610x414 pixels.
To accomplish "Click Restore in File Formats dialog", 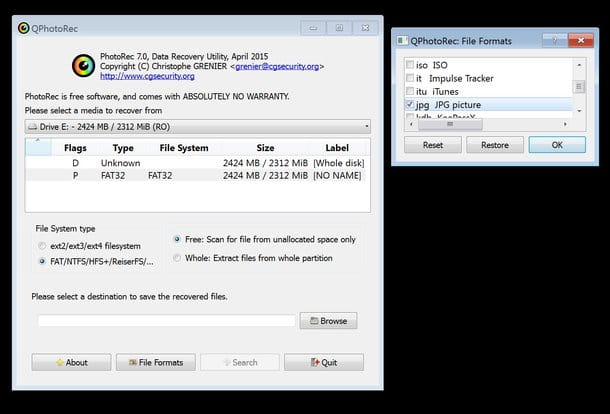I will click(x=495, y=145).
